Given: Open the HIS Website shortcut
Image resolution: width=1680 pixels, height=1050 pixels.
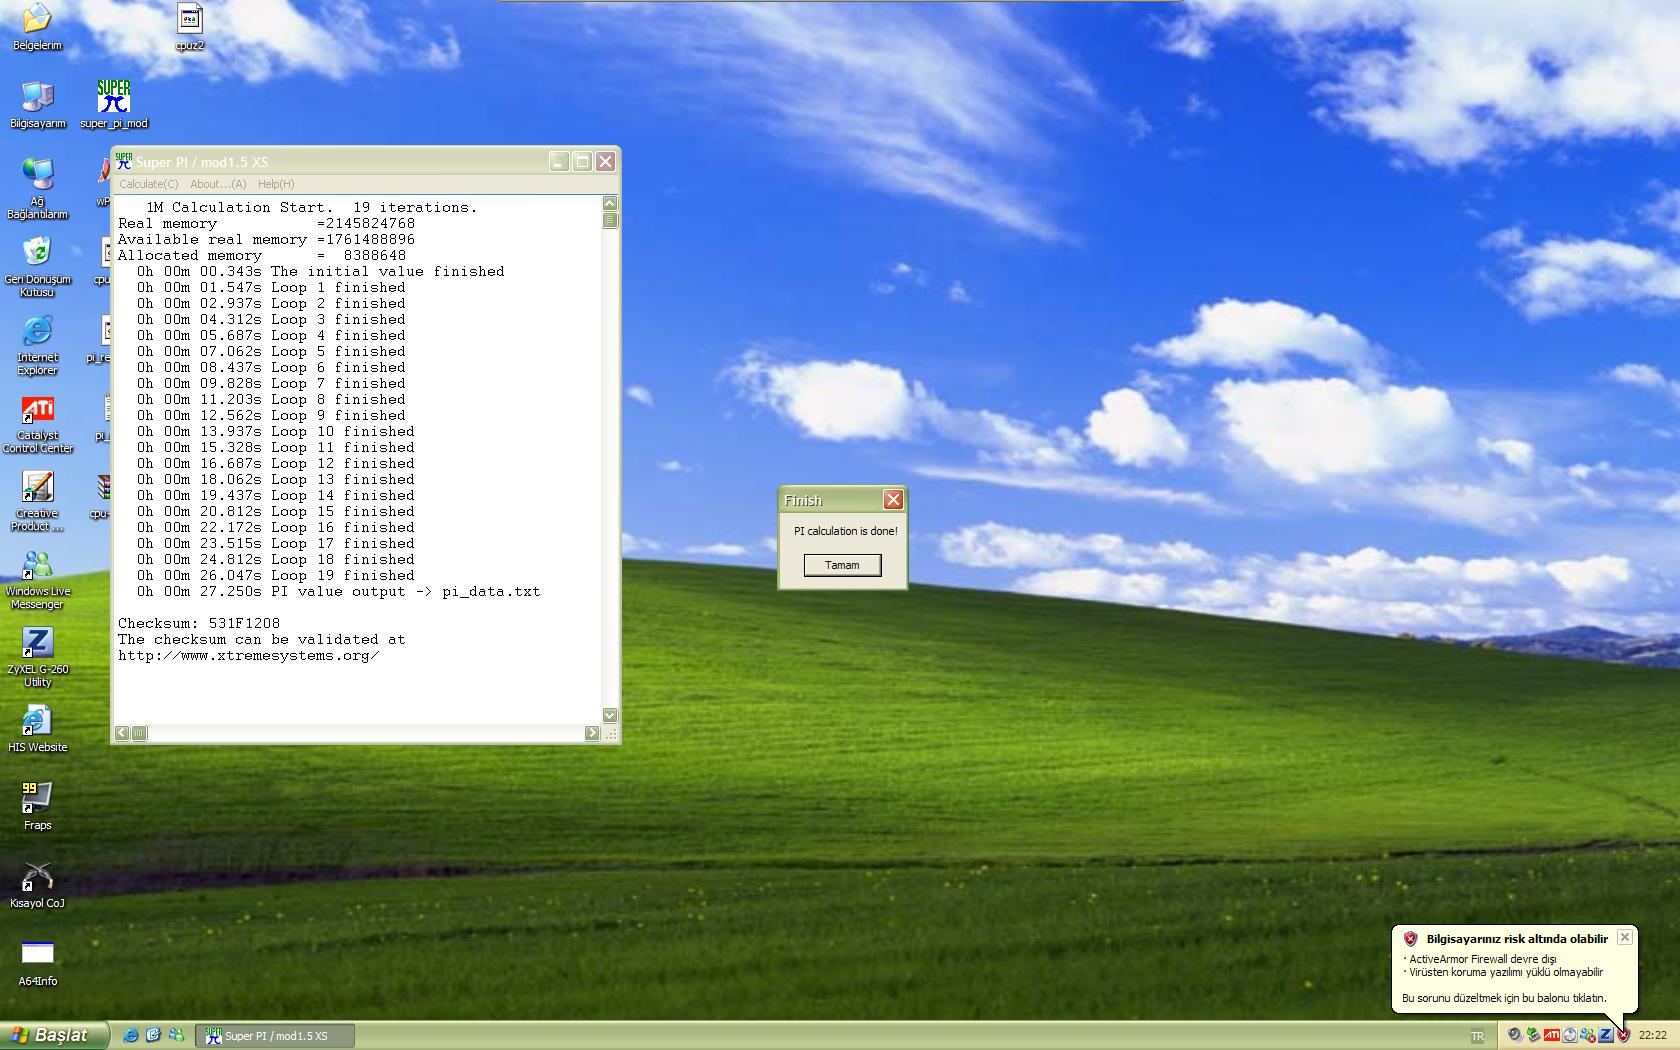Looking at the screenshot, I should pos(37,729).
